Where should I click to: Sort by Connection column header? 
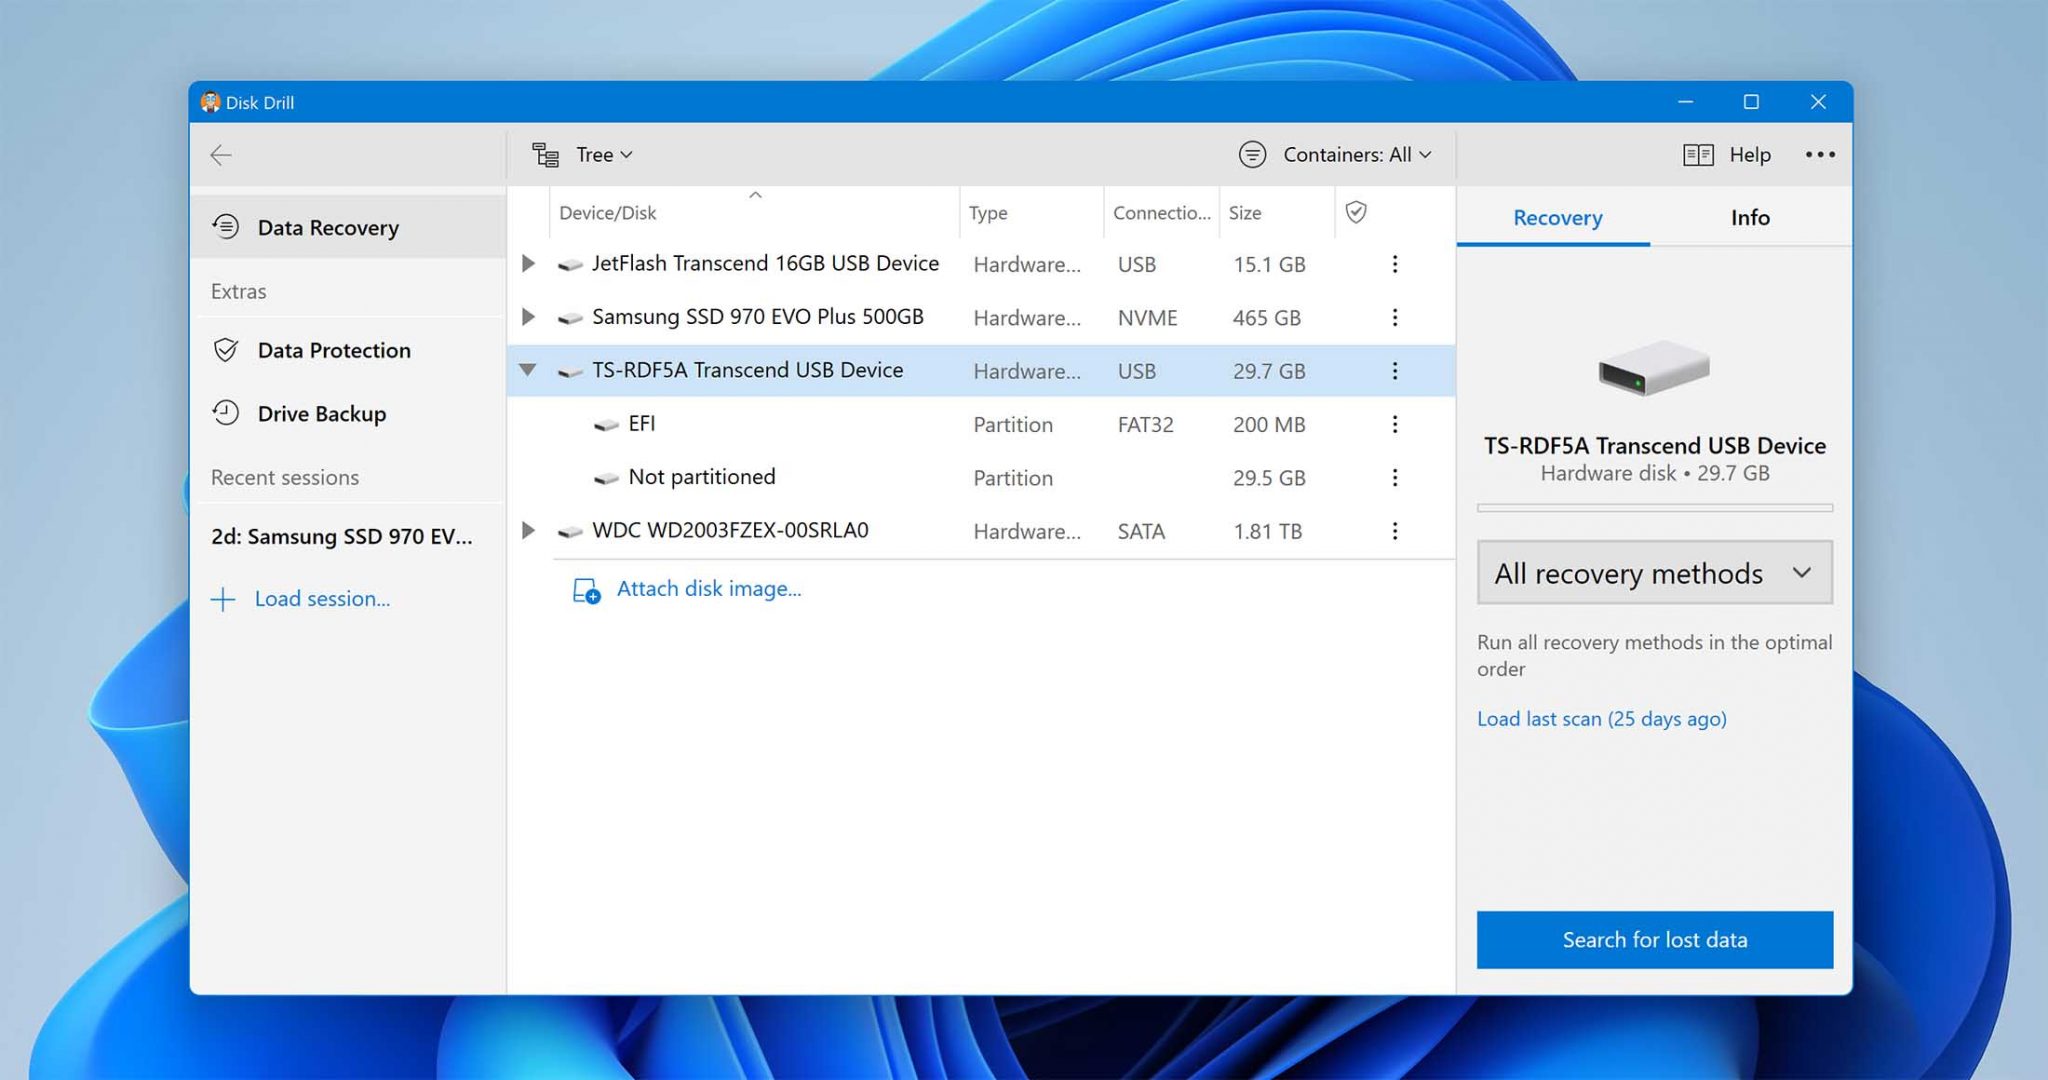1161,213
